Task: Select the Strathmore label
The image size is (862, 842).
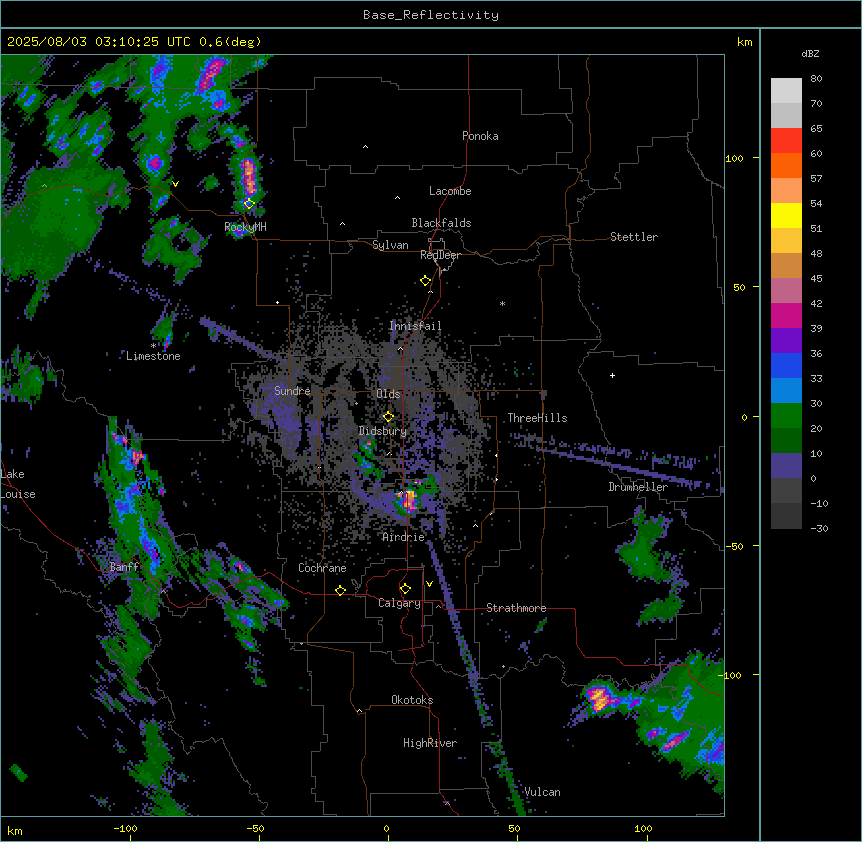Action: [516, 608]
